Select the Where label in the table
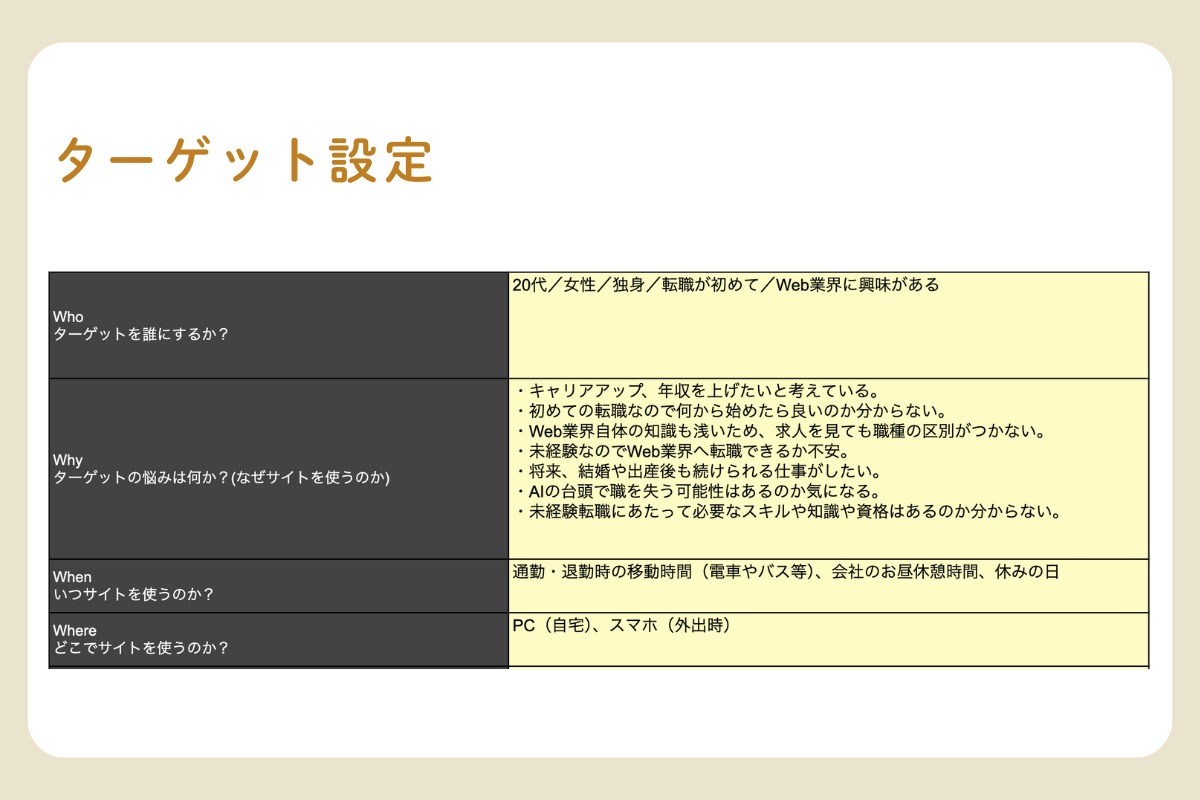The width and height of the screenshot is (1200, 800). [x=75, y=630]
